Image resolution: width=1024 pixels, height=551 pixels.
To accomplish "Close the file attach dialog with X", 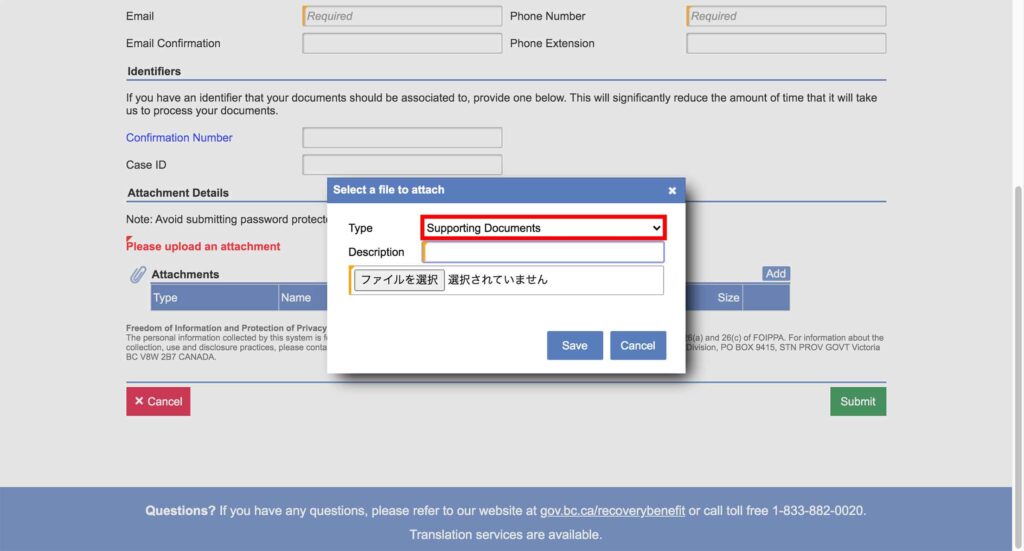I will pos(672,190).
